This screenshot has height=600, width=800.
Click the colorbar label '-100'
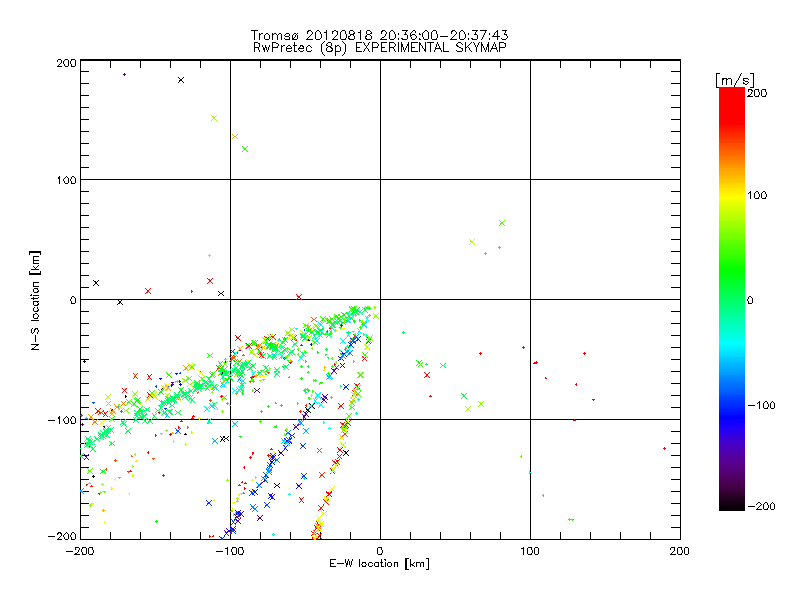click(761, 405)
